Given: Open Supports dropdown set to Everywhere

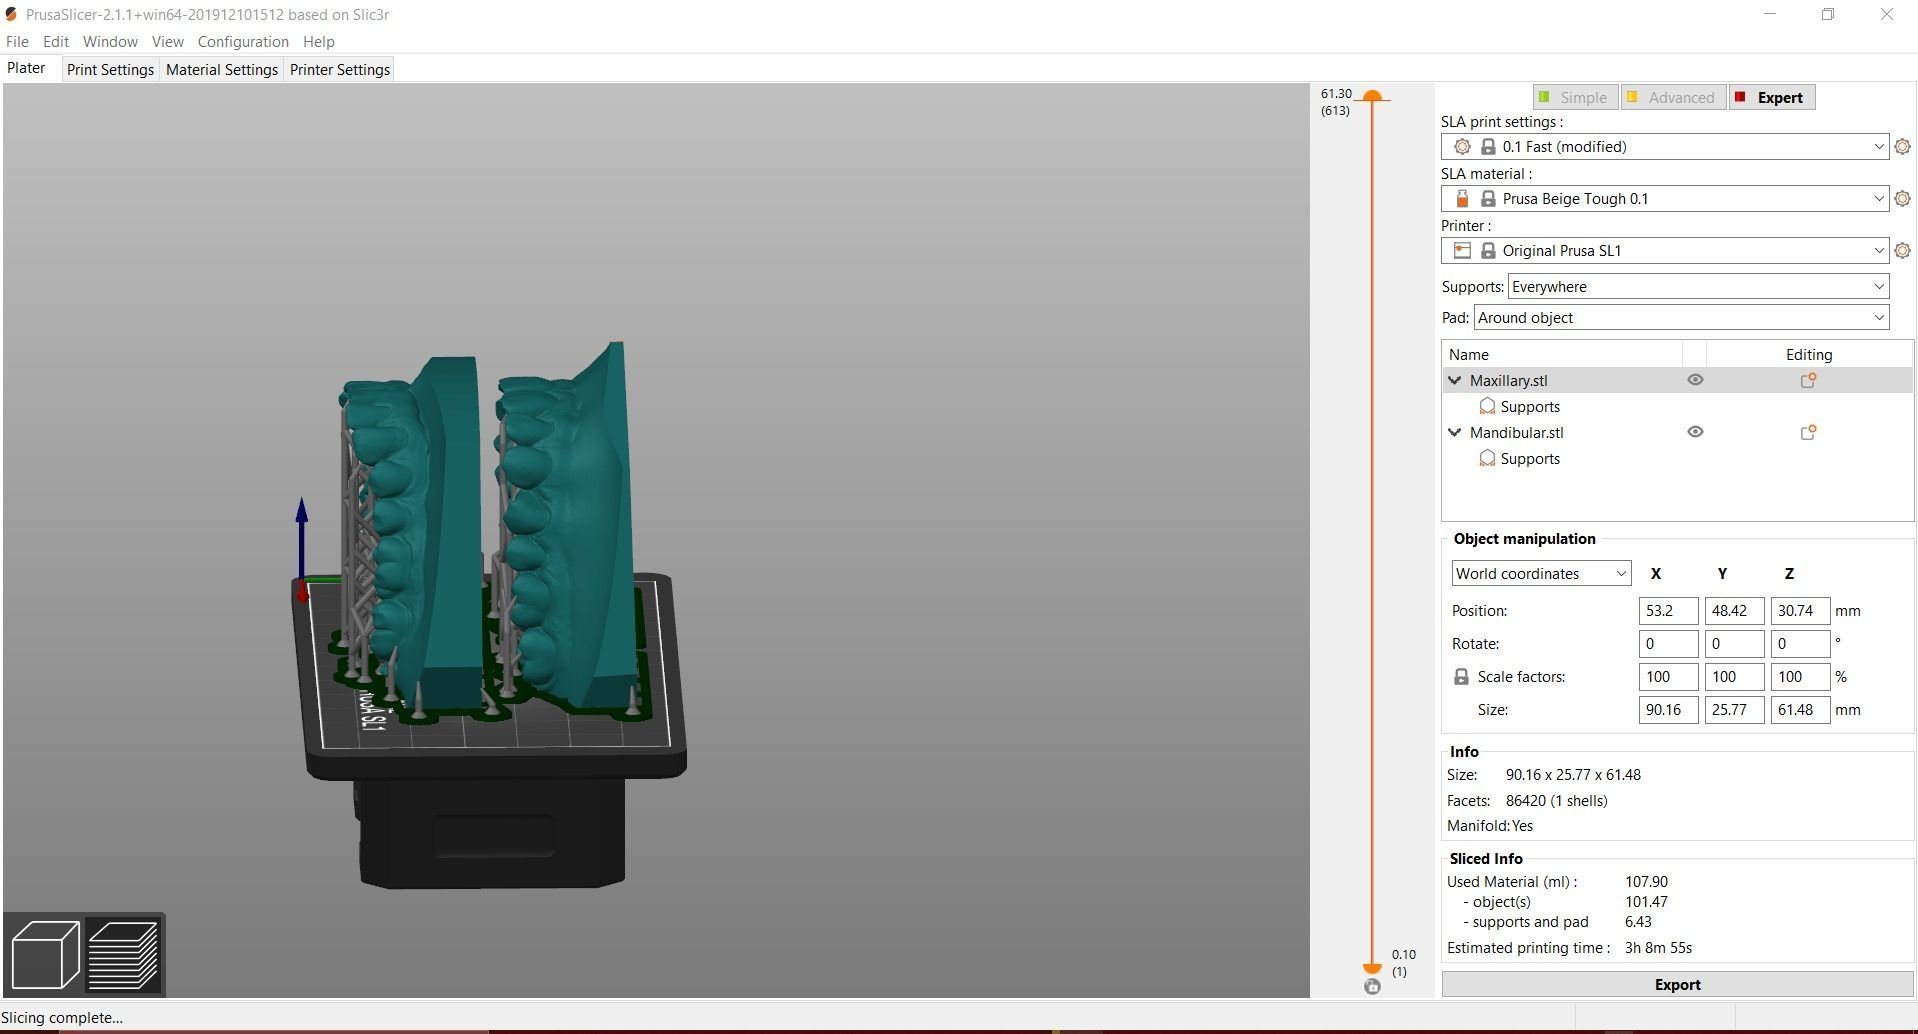Looking at the screenshot, I should [x=1698, y=287].
